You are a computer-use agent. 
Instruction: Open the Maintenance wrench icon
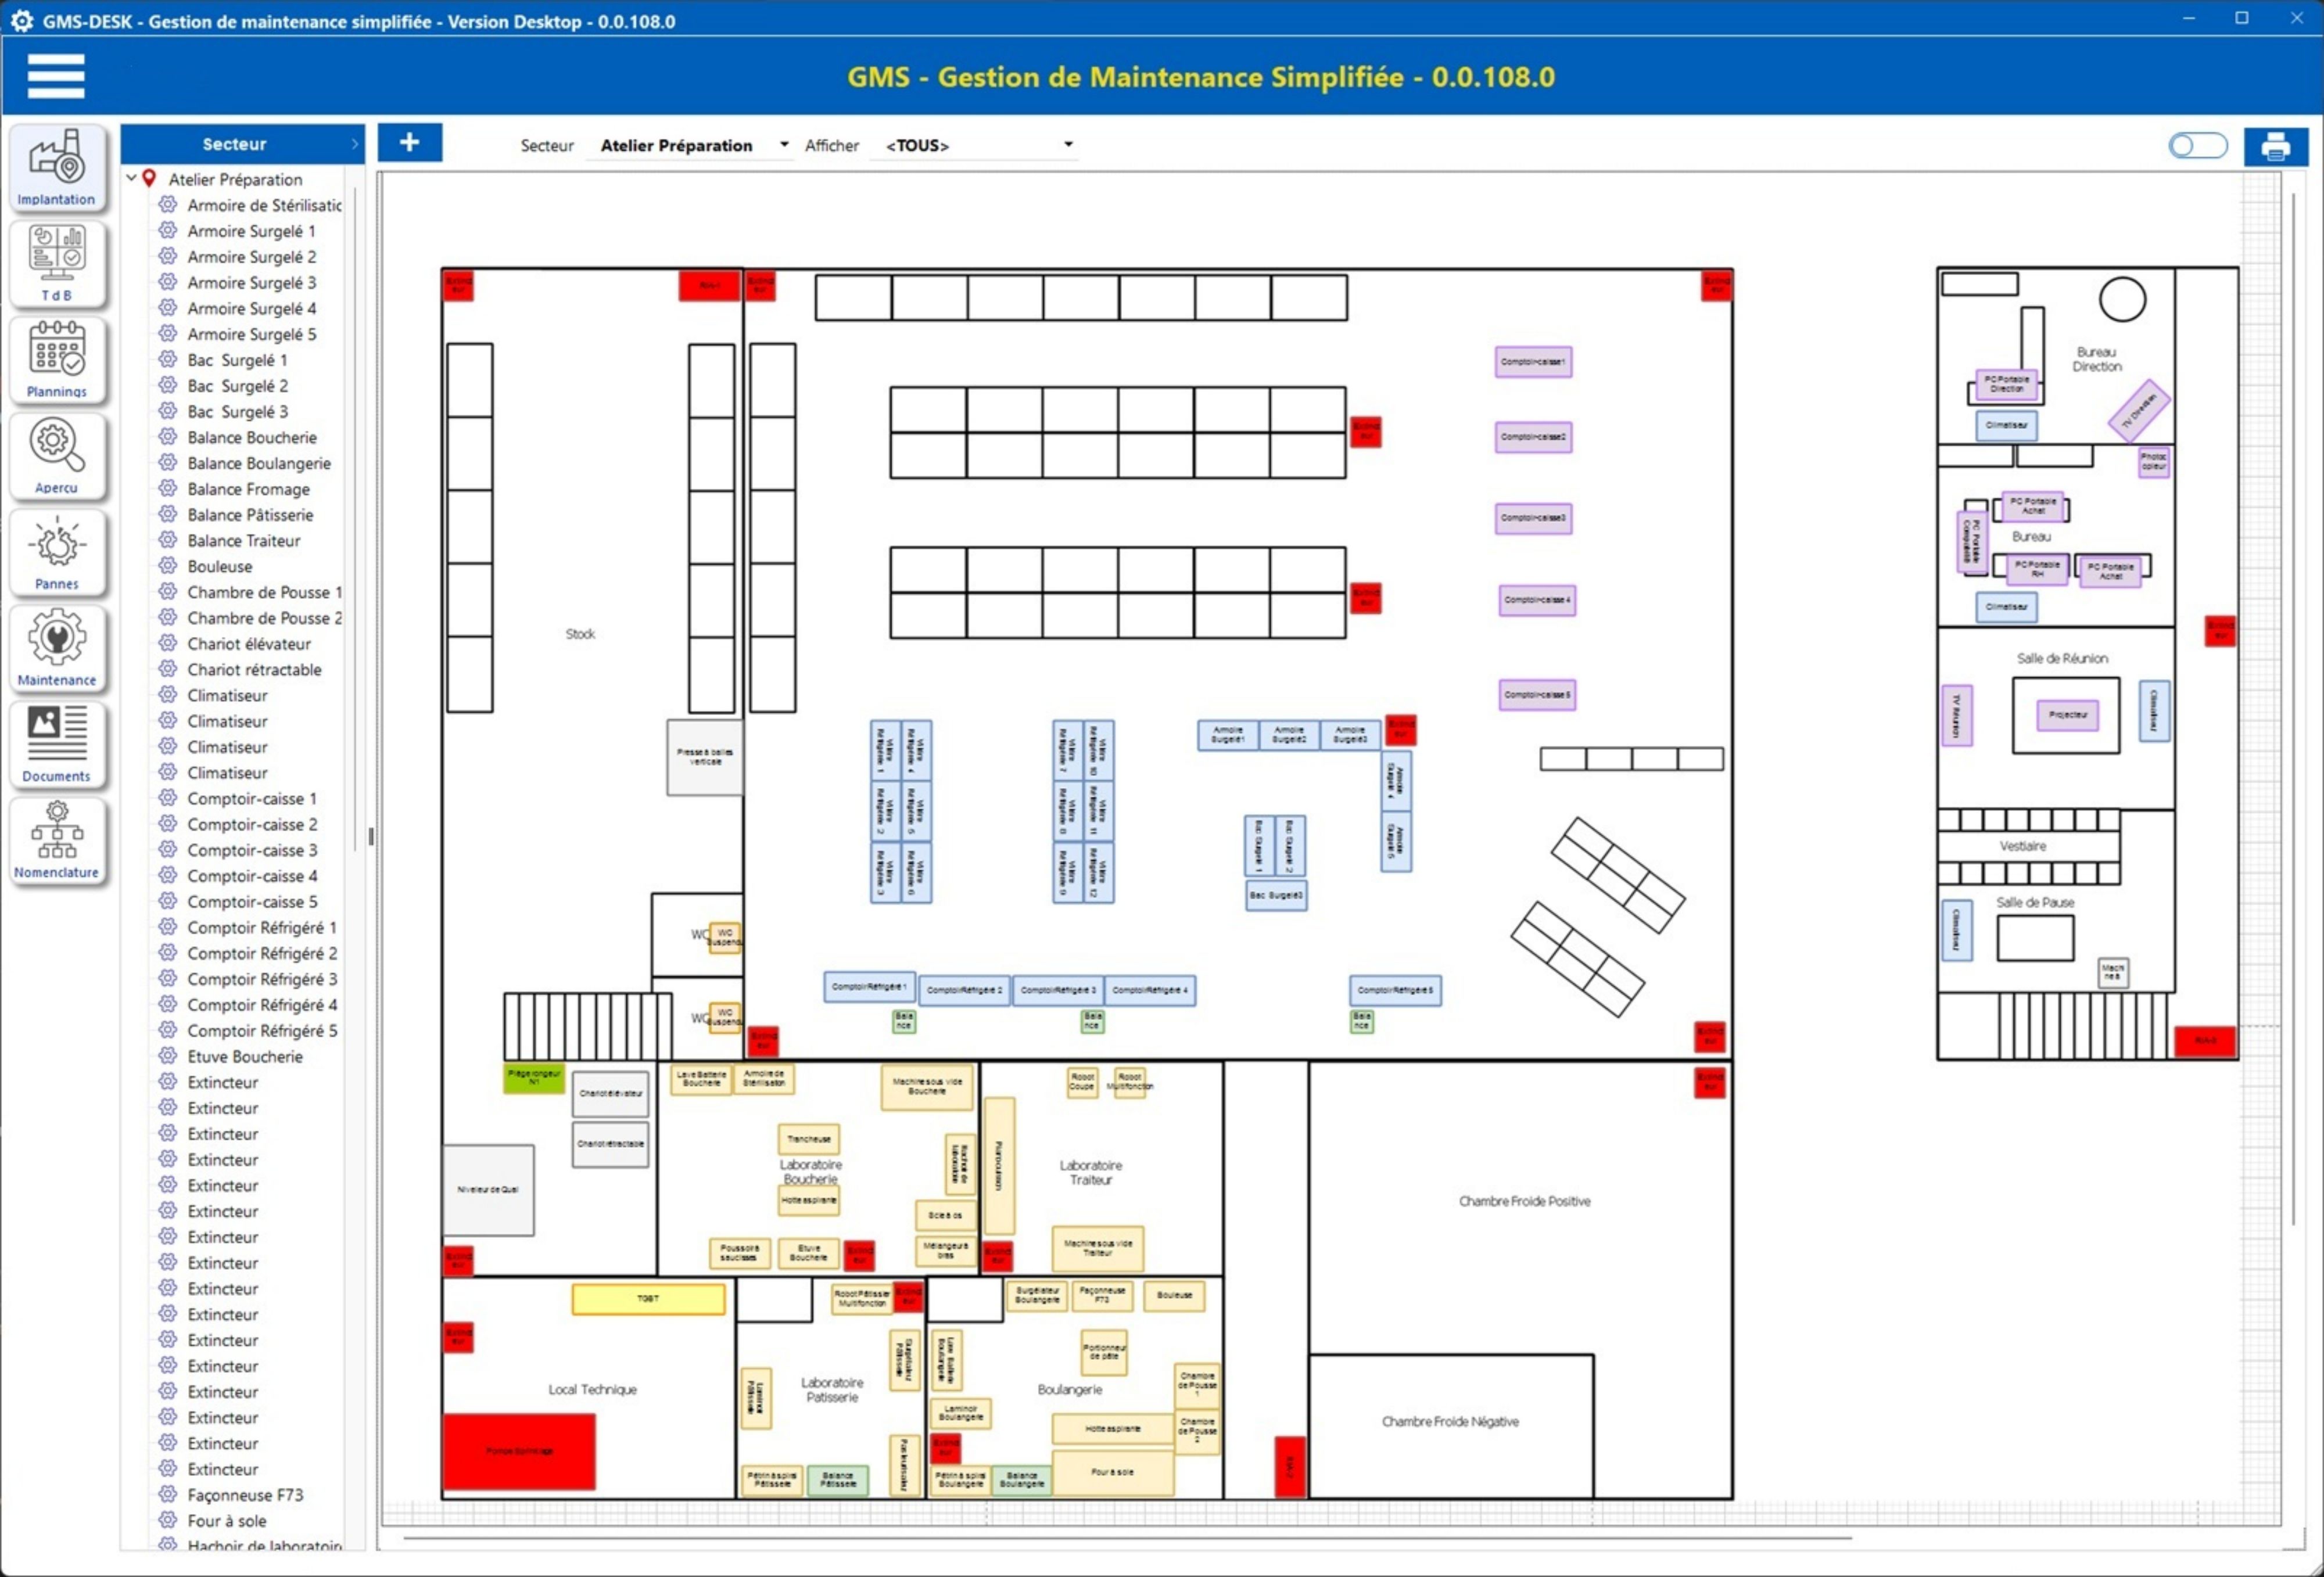coord(57,647)
